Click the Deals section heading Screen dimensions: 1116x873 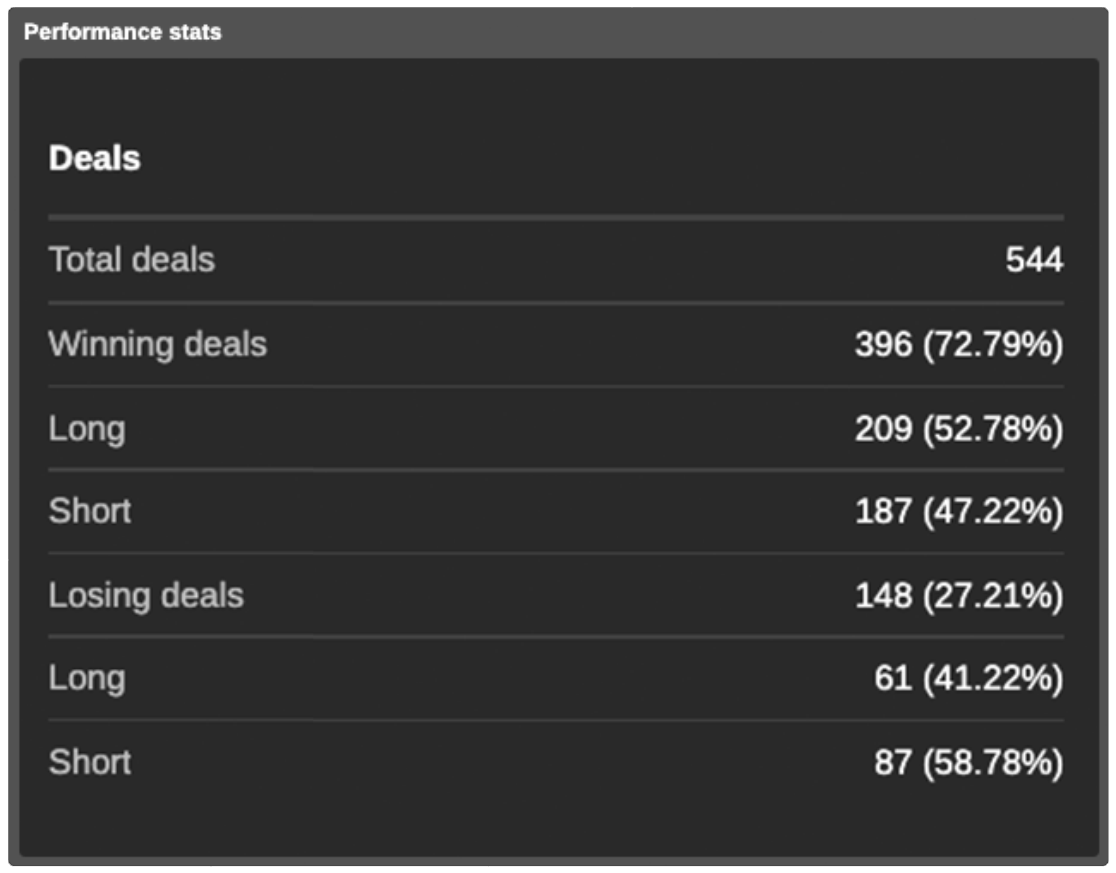coord(95,158)
